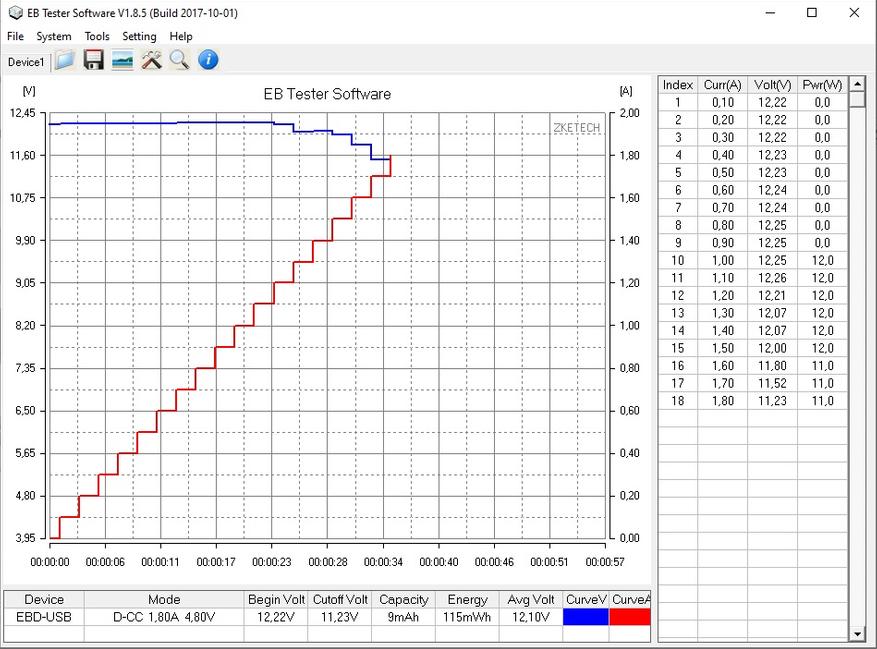Click the Cutoff Volt summary header
This screenshot has width=877, height=649.
tap(340, 599)
